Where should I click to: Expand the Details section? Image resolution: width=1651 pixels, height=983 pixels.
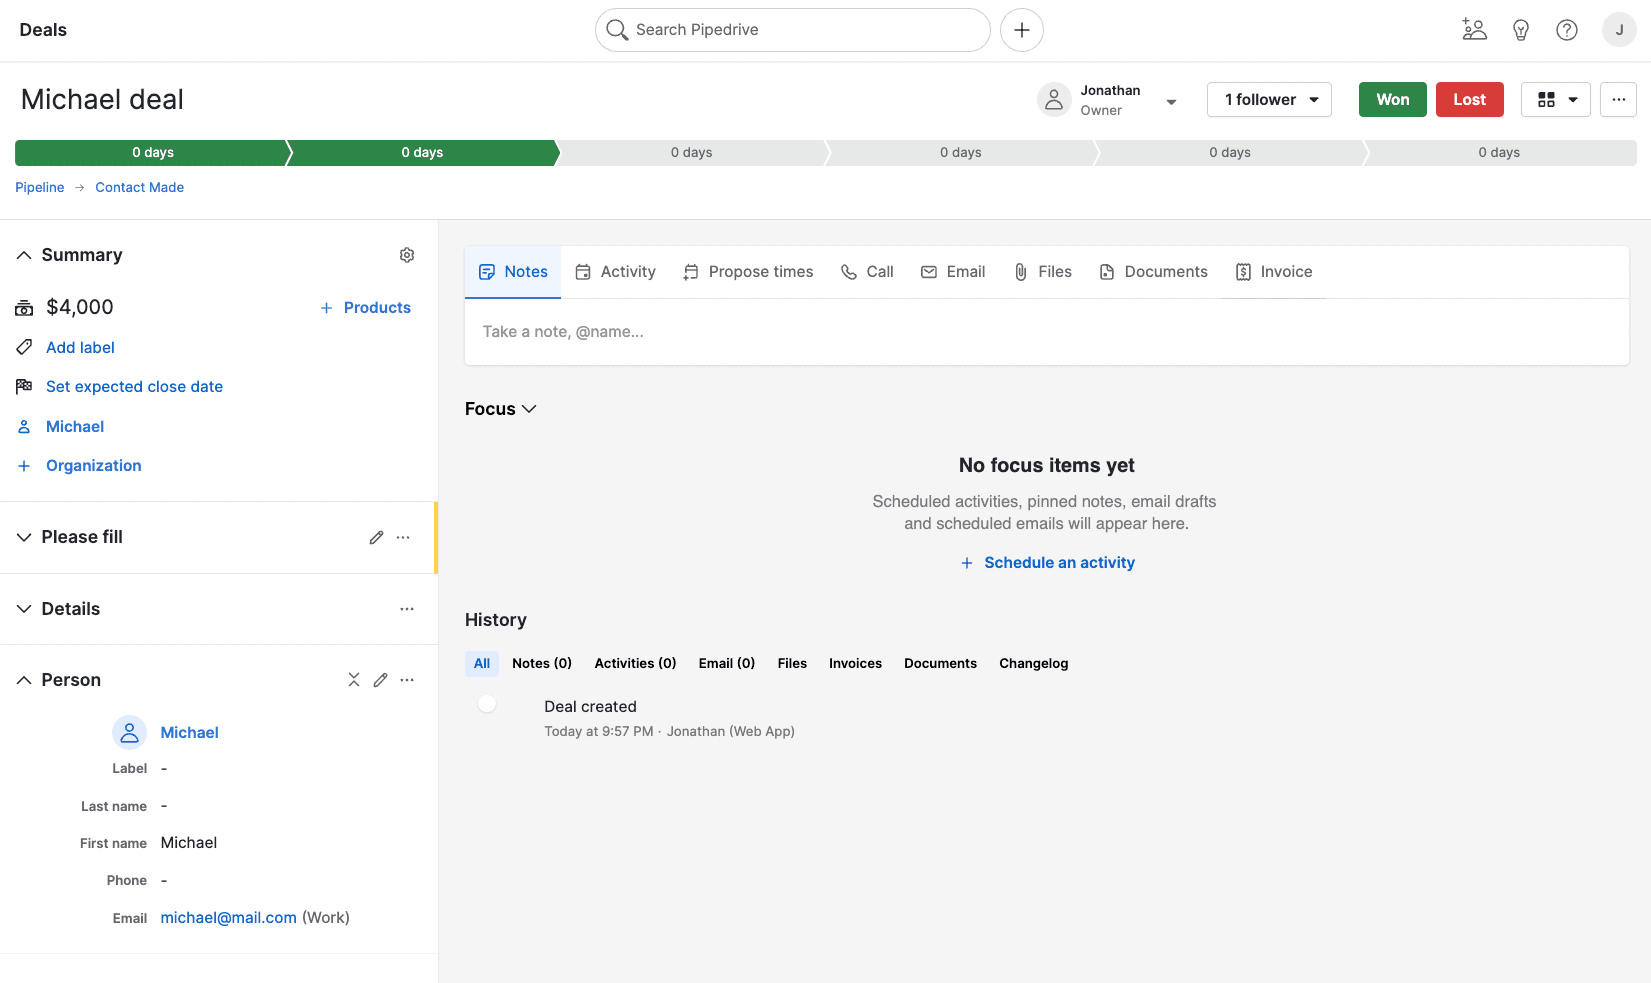click(24, 609)
